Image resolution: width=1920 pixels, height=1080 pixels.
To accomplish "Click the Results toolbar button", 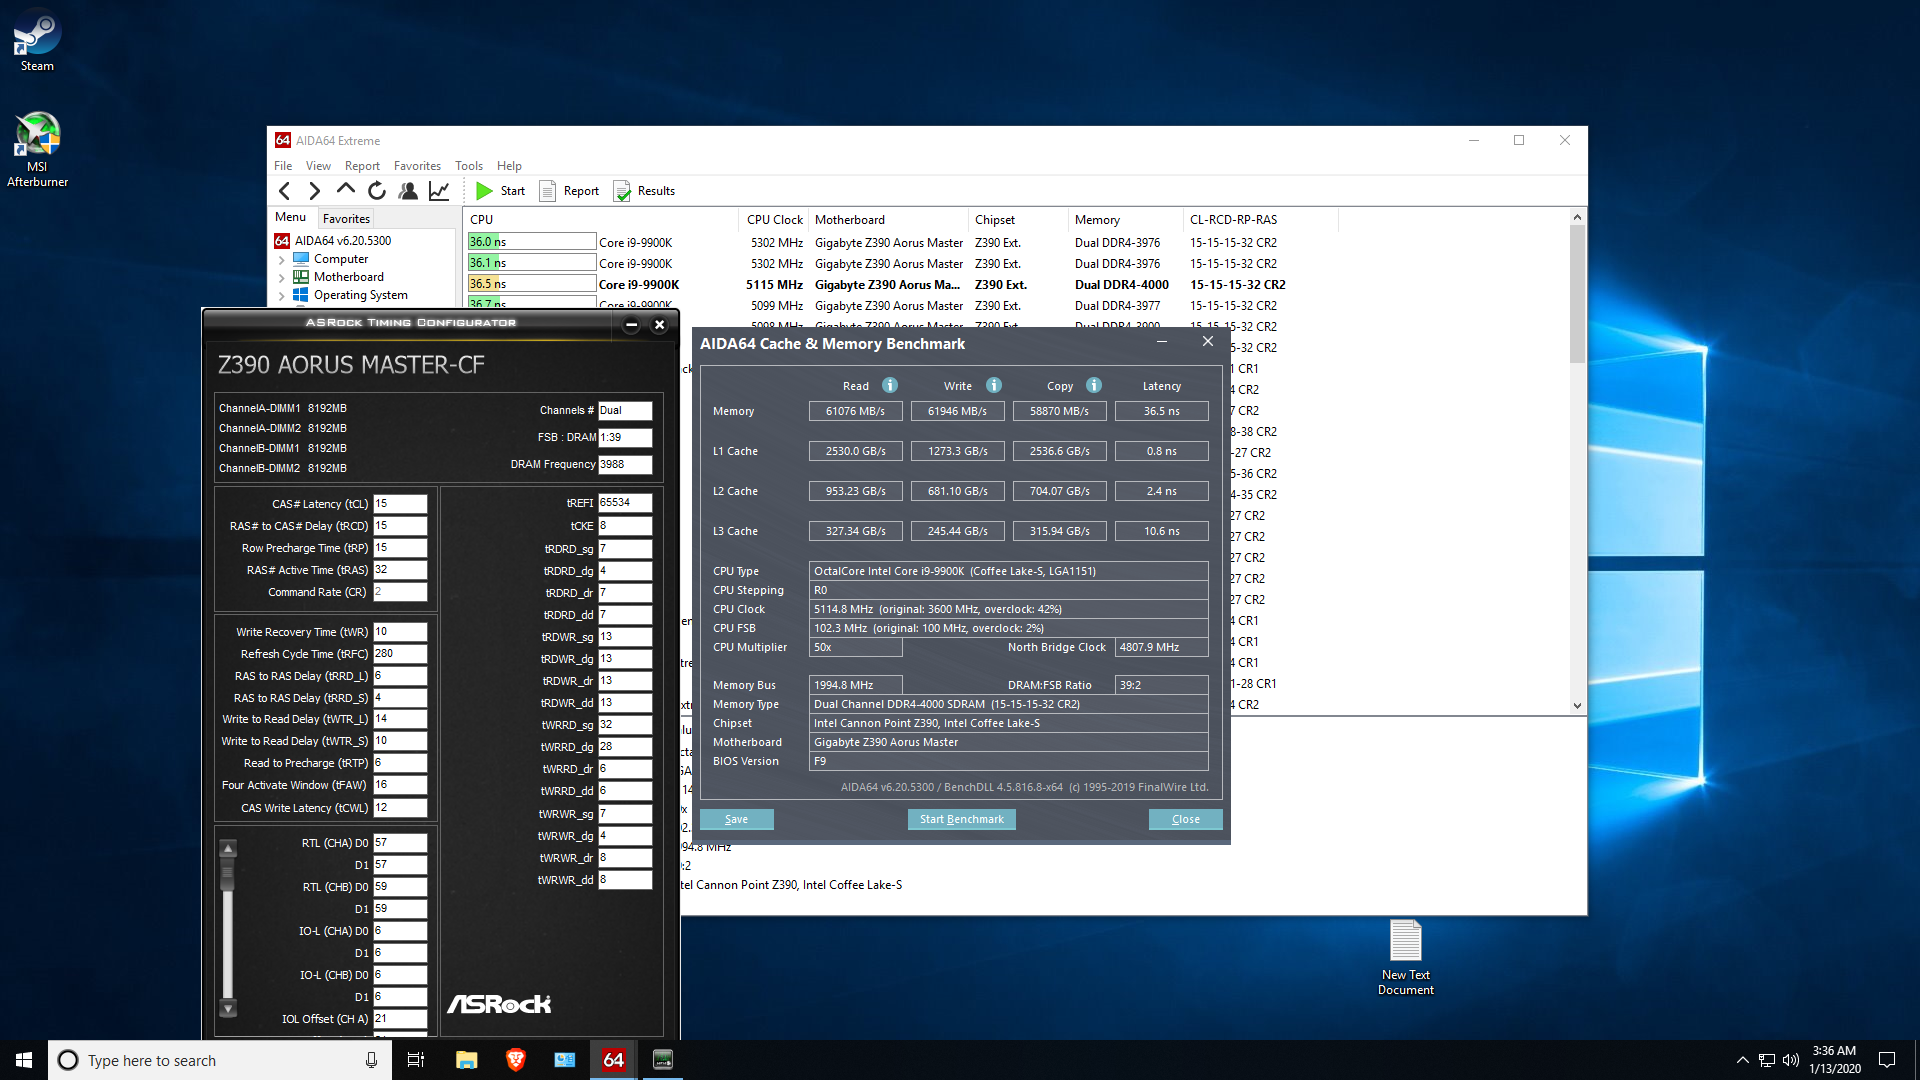I will pyautogui.click(x=645, y=191).
